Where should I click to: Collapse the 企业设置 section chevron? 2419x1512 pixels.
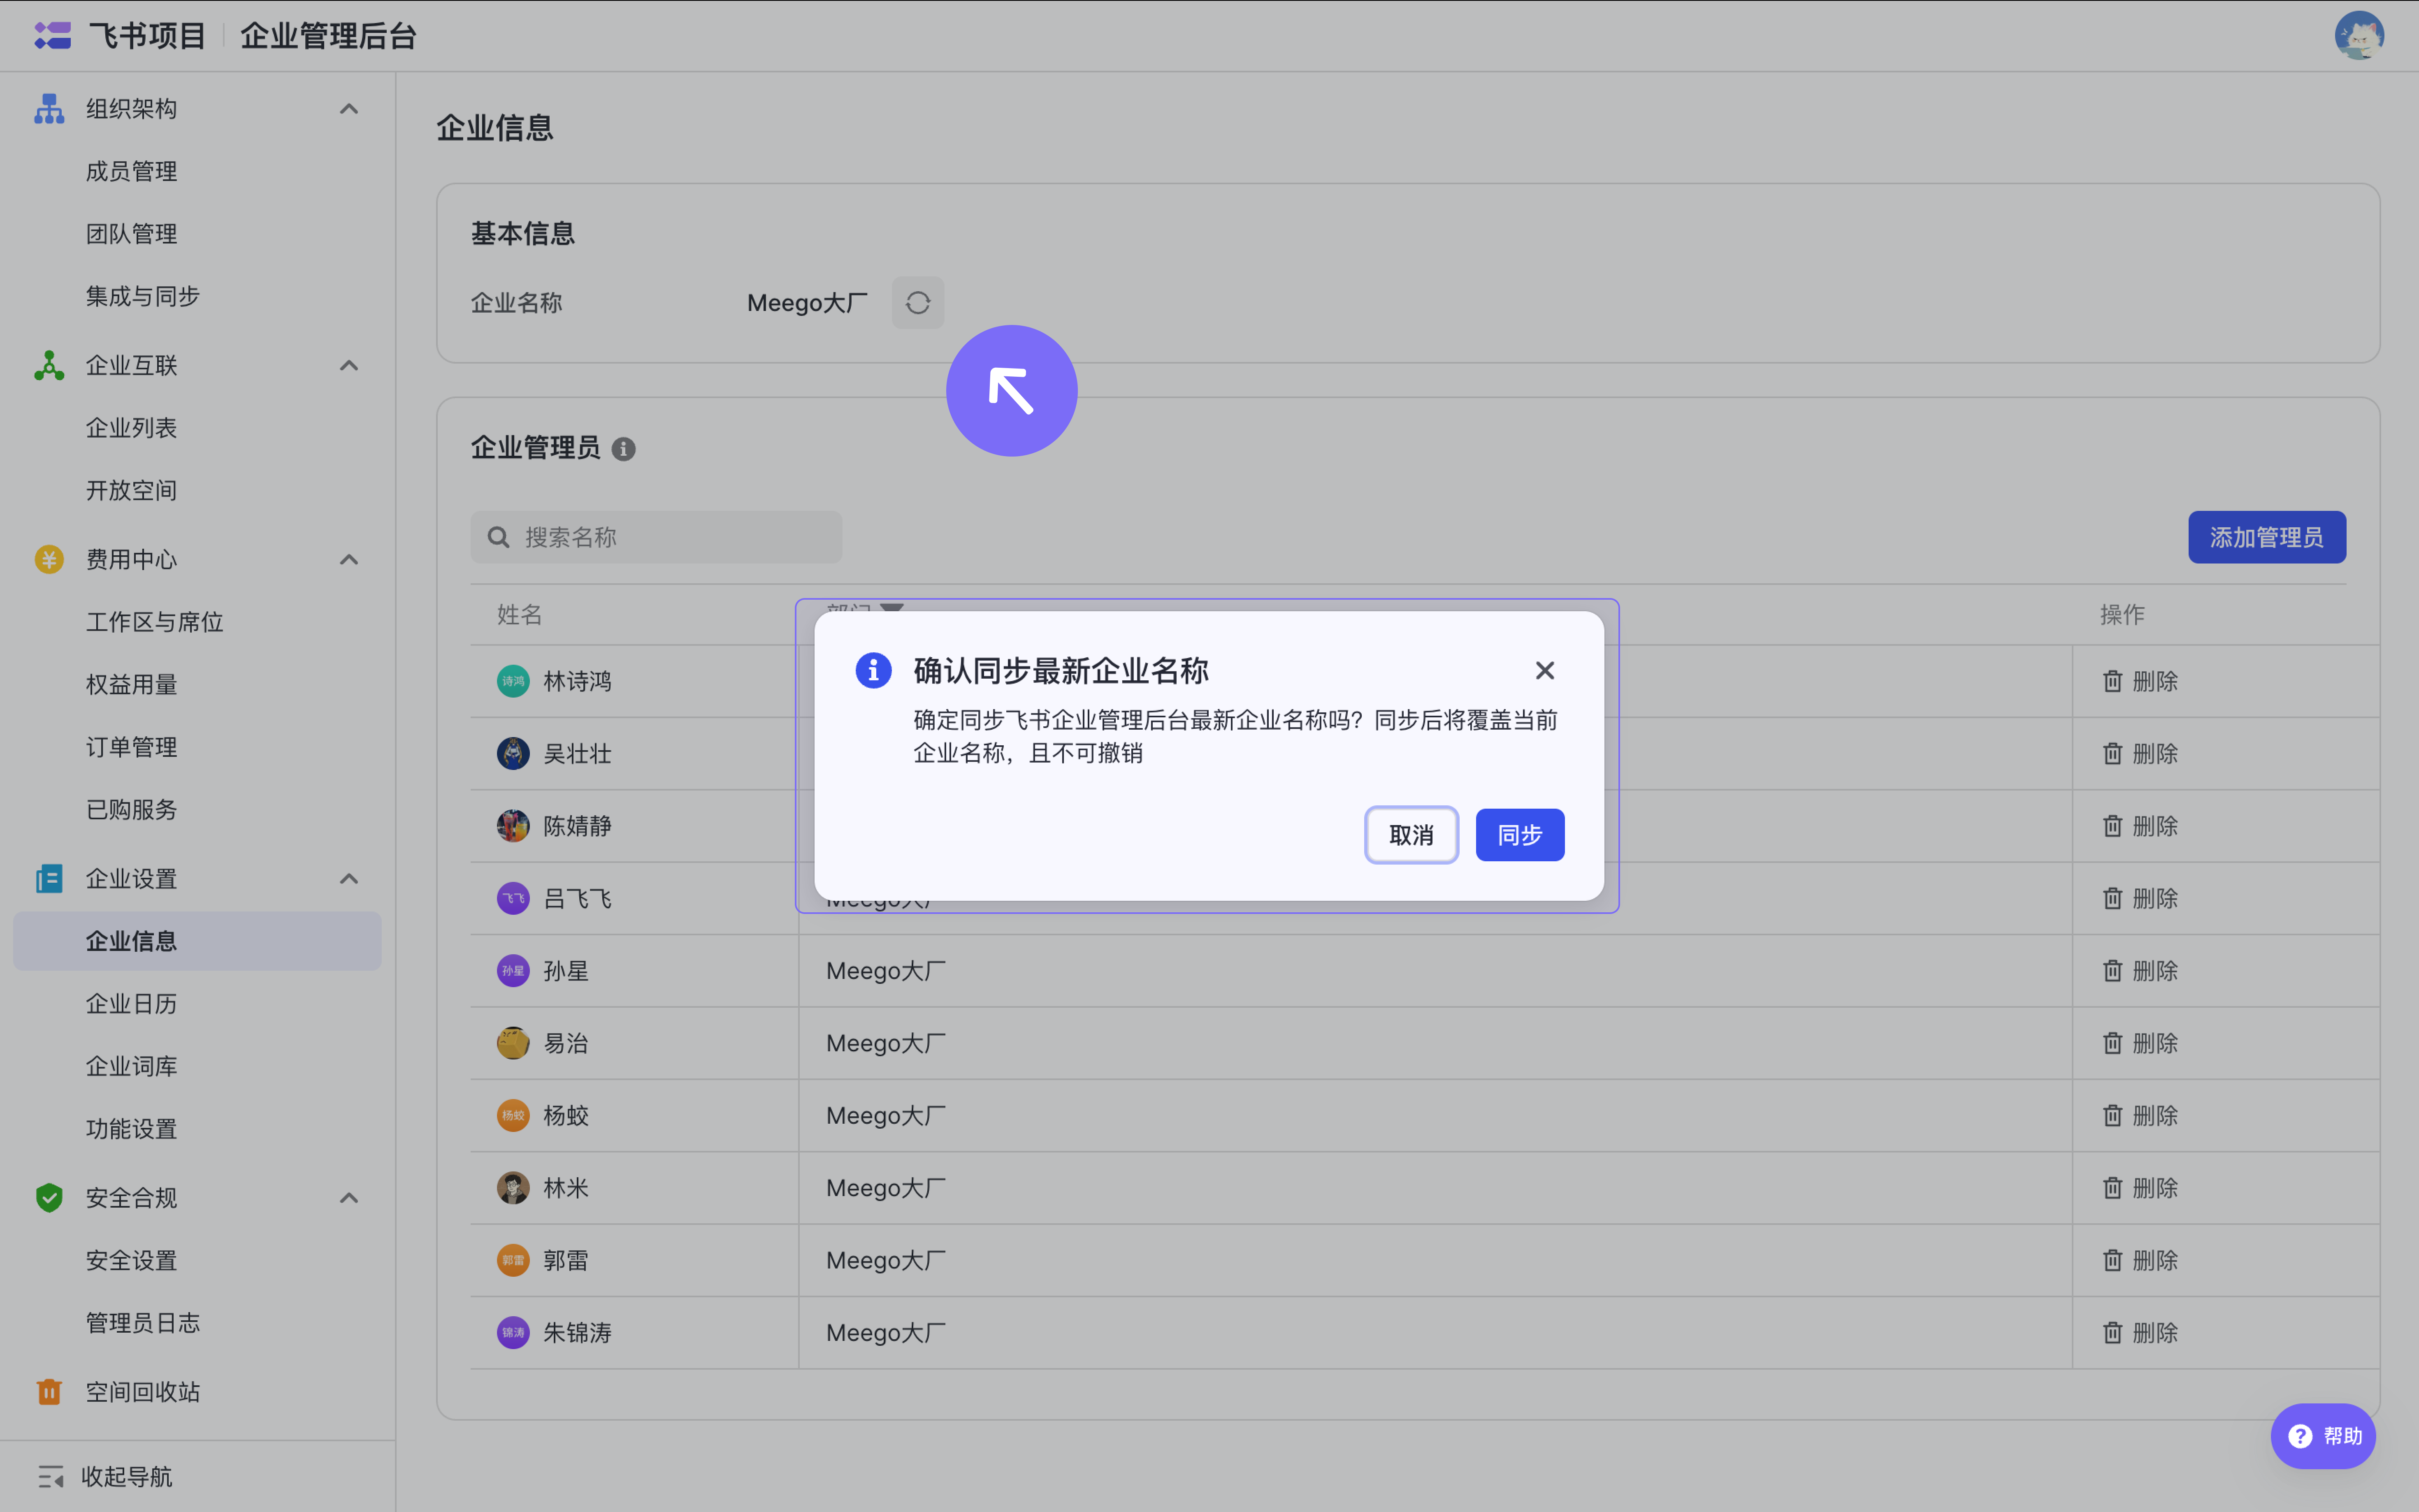pos(348,879)
